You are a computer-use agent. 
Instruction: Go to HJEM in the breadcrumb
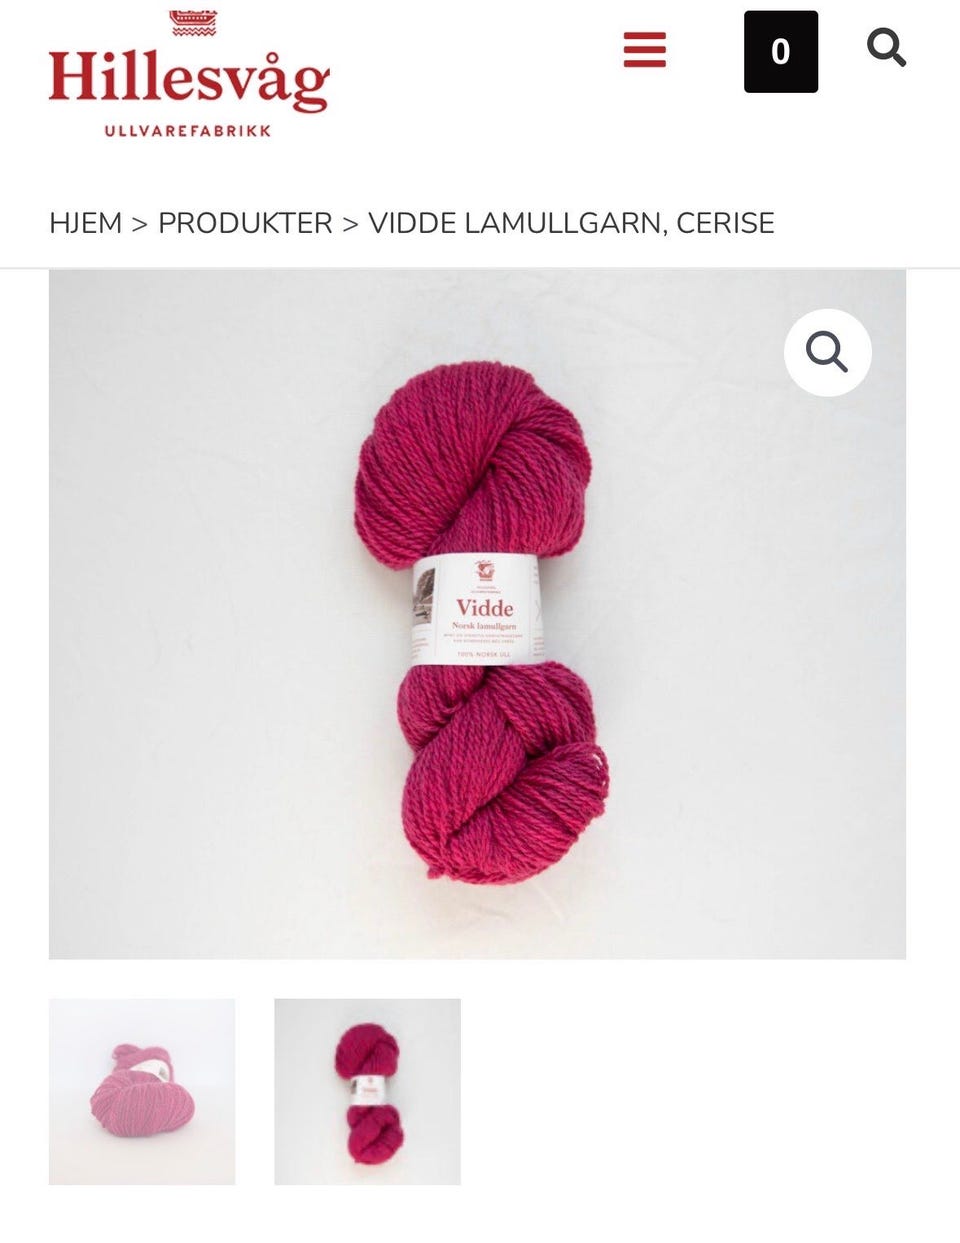86,223
